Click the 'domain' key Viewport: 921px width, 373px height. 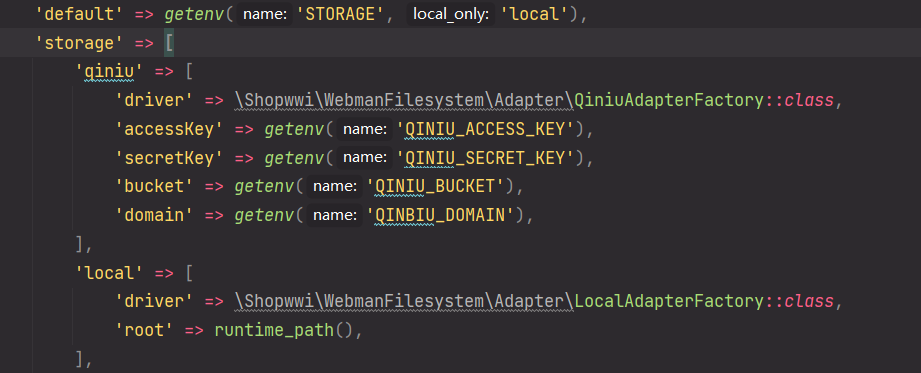coord(154,216)
